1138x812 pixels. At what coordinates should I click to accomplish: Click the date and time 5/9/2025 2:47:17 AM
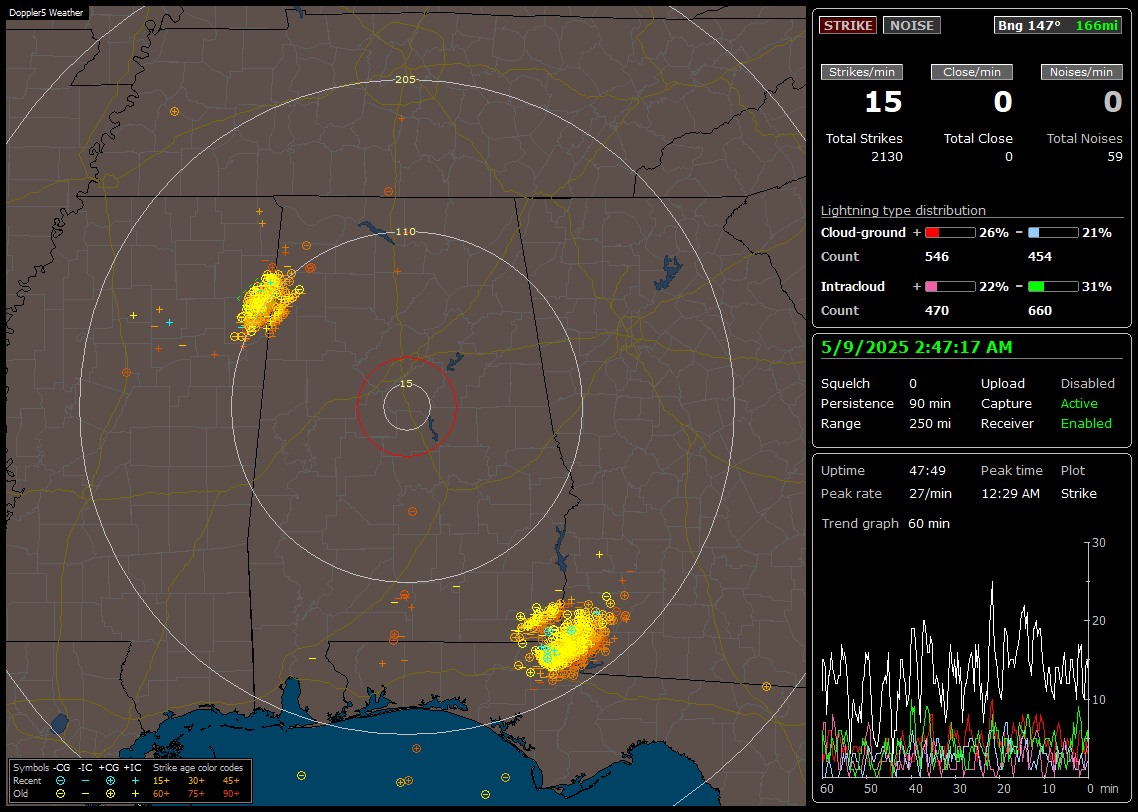[x=917, y=348]
